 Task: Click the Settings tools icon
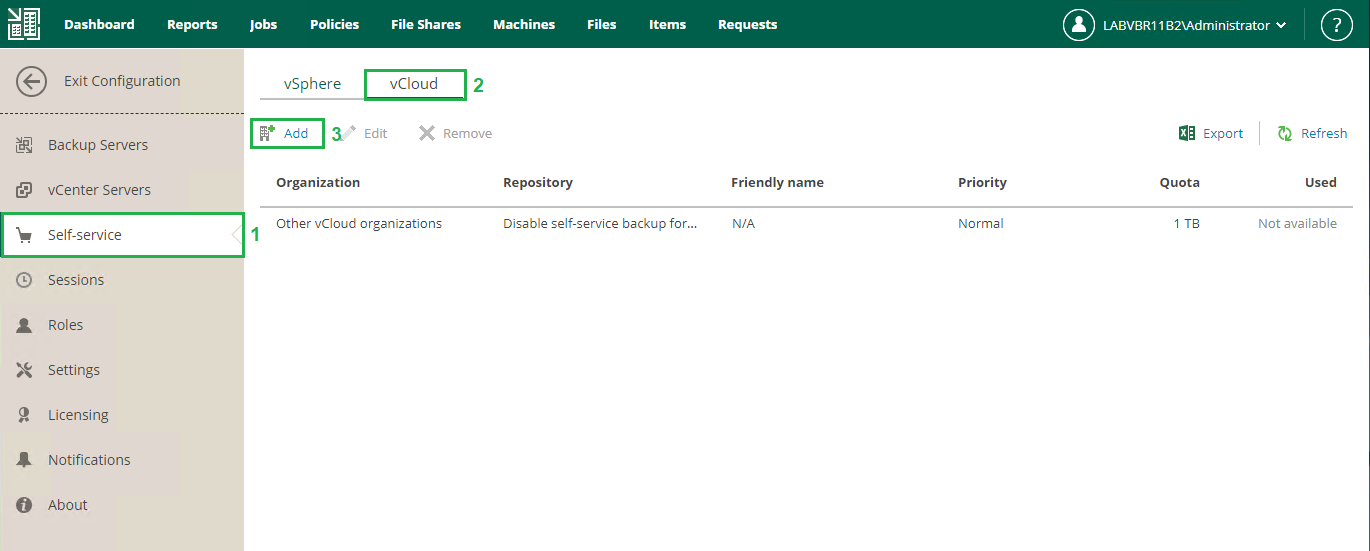point(25,370)
